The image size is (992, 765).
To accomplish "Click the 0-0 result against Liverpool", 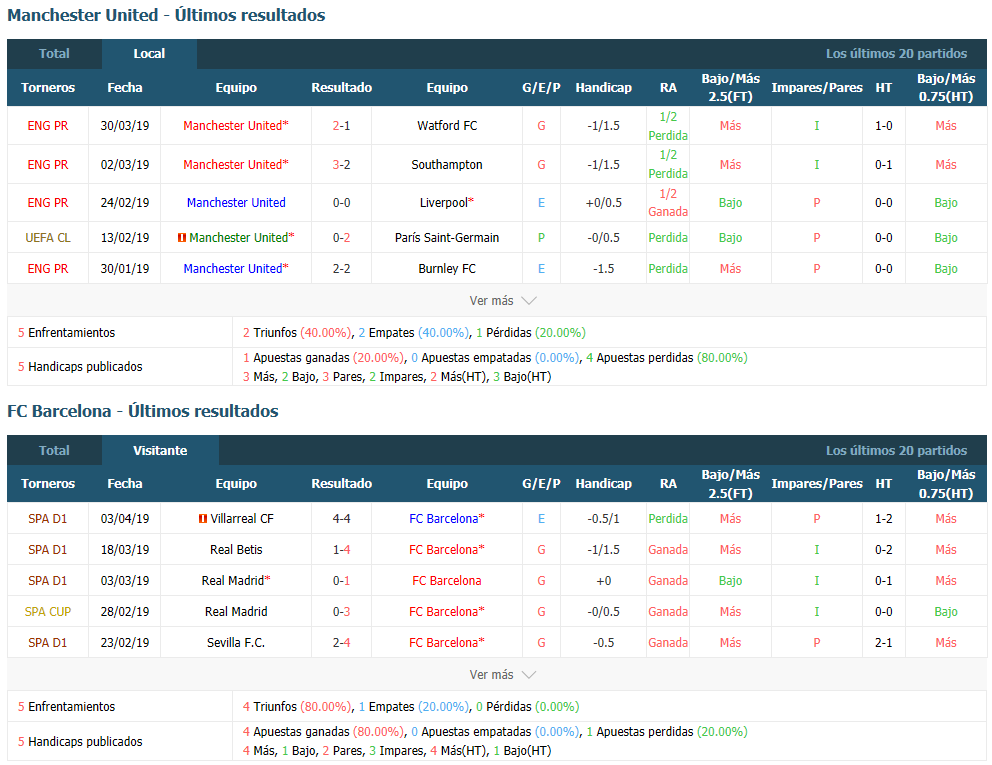I will point(342,202).
